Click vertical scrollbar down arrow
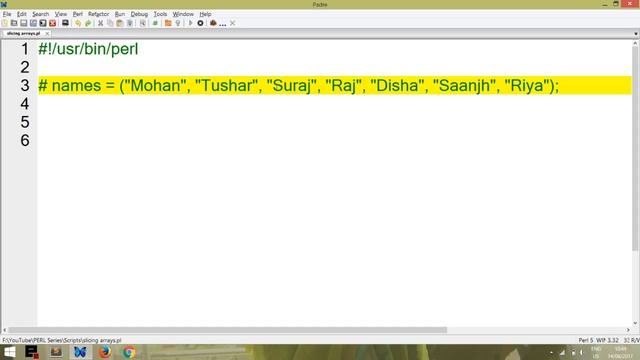 coord(636,323)
